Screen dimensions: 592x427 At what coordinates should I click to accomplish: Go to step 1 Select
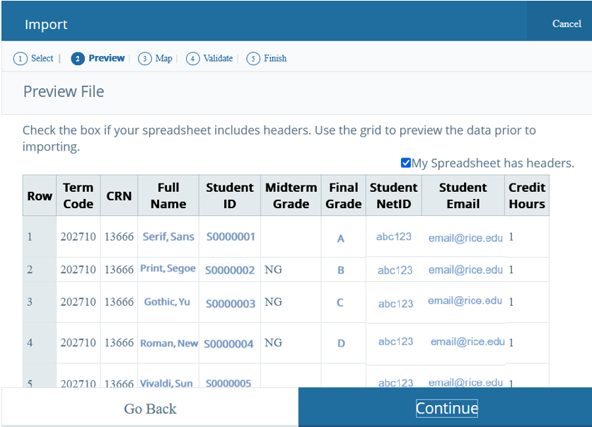click(33, 59)
